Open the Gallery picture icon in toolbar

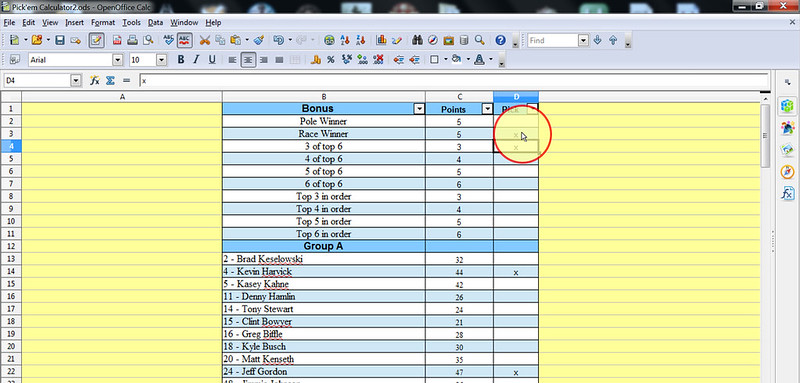pyautogui.click(x=448, y=40)
